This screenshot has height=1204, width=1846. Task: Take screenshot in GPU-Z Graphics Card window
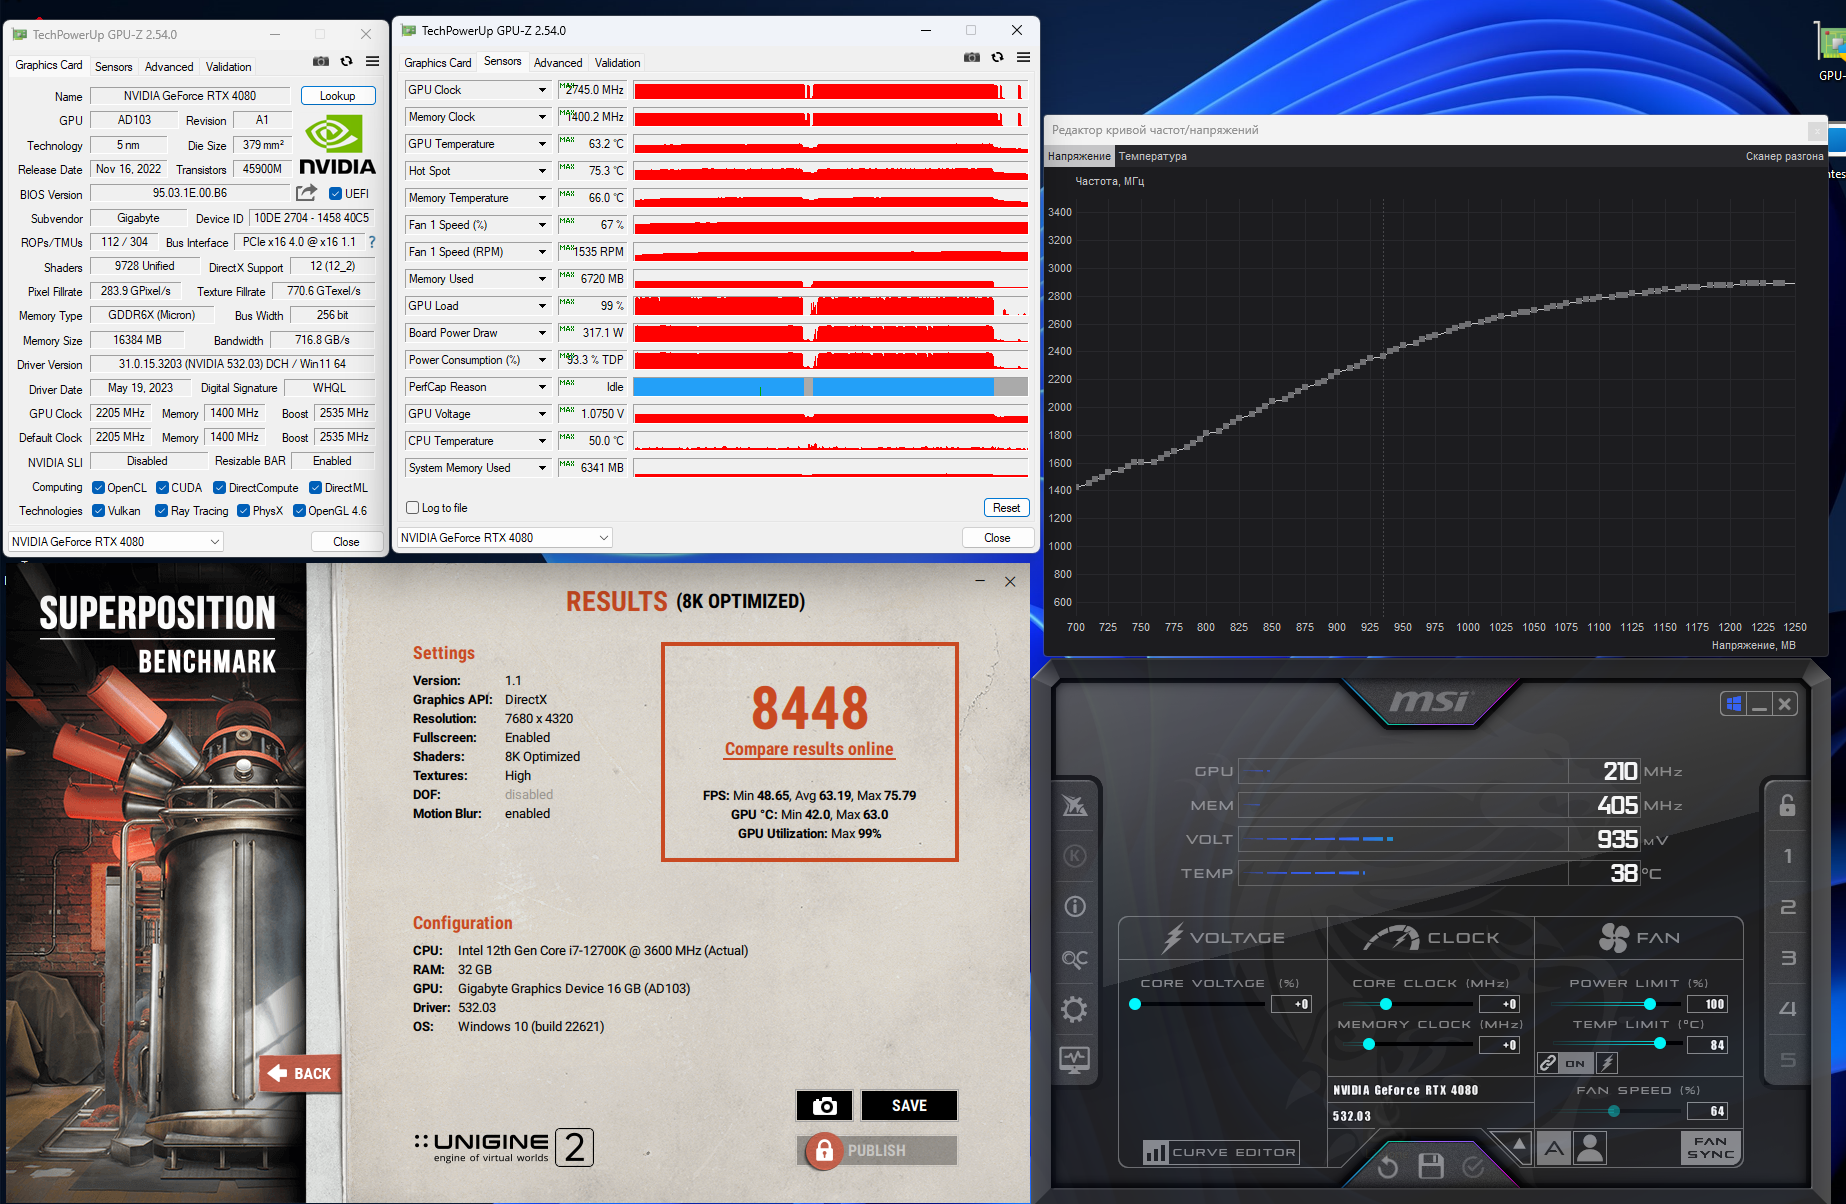320,62
